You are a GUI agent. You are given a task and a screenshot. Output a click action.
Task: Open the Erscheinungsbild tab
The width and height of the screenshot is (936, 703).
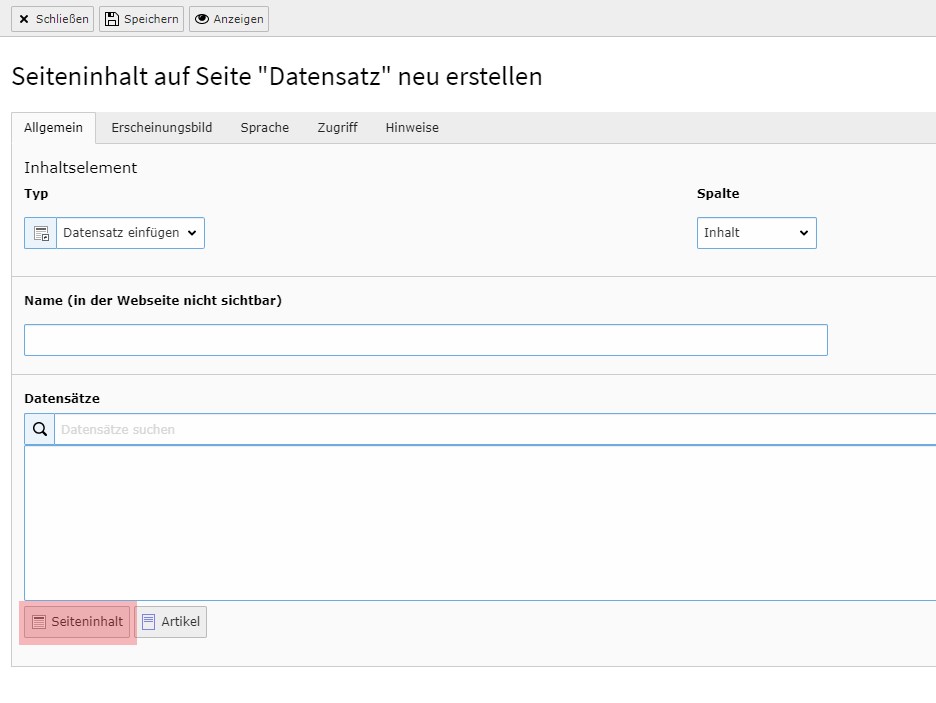161,128
